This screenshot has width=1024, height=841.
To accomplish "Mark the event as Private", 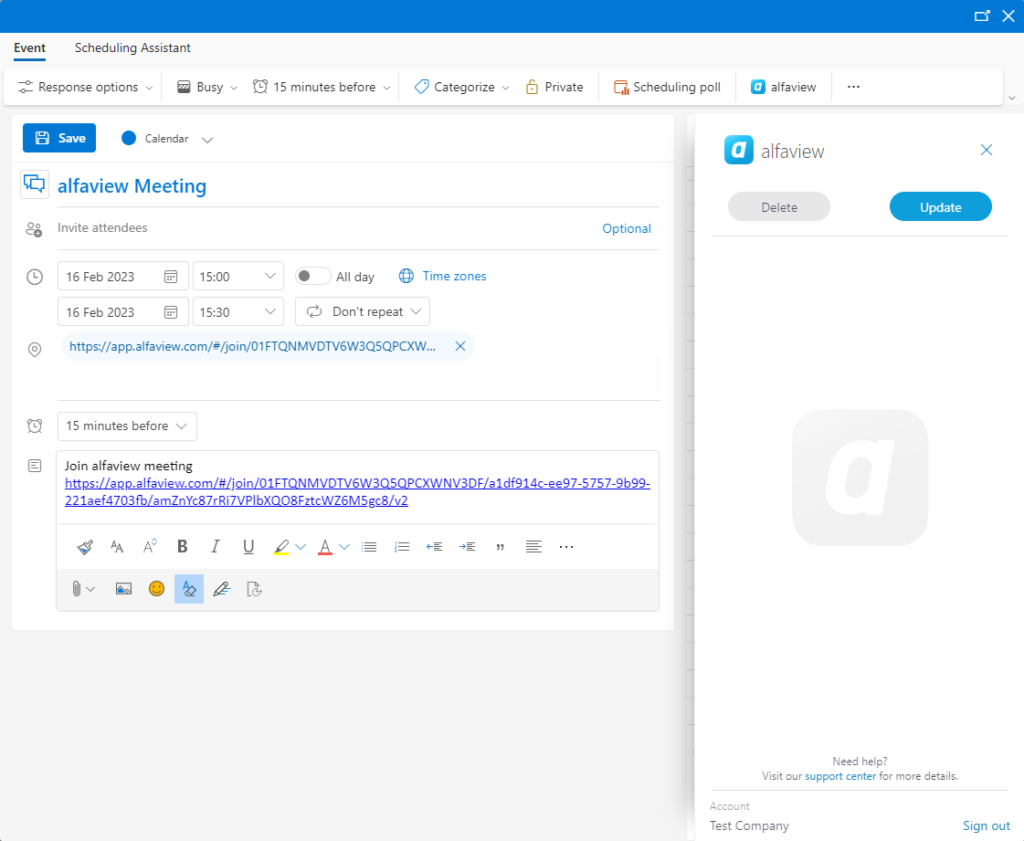I will (x=554, y=87).
